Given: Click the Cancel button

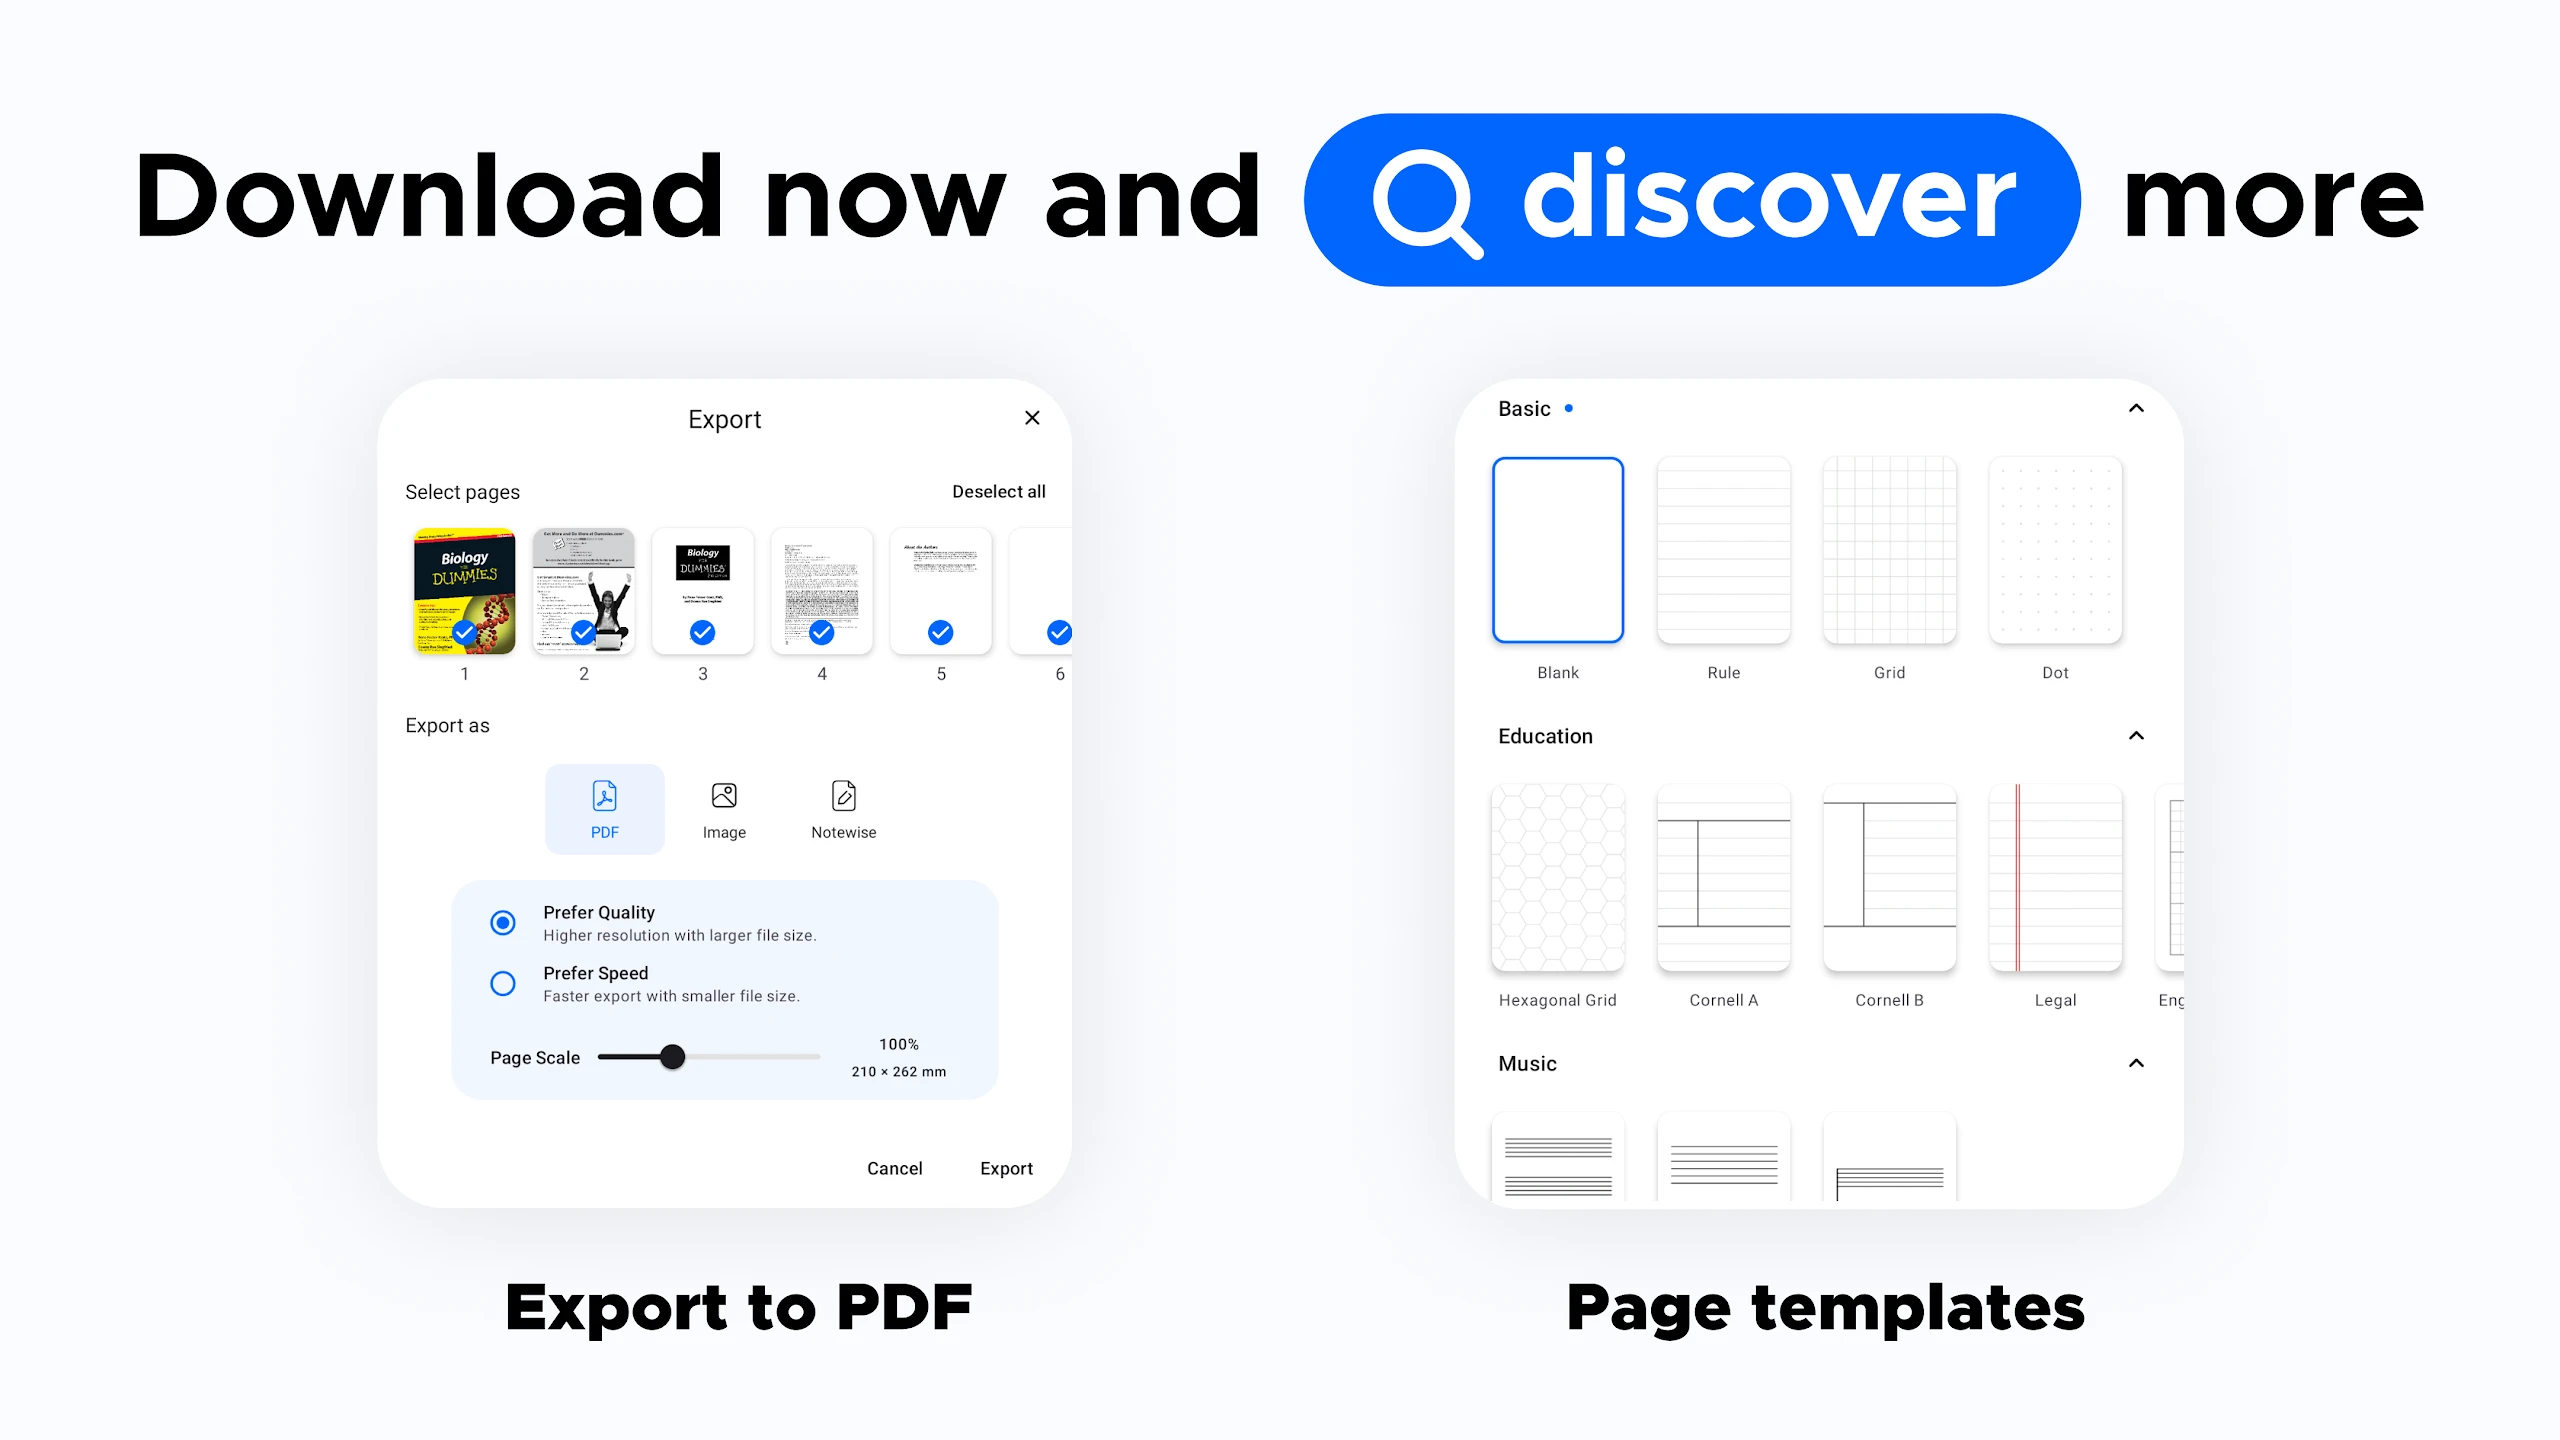Looking at the screenshot, I should (895, 1167).
